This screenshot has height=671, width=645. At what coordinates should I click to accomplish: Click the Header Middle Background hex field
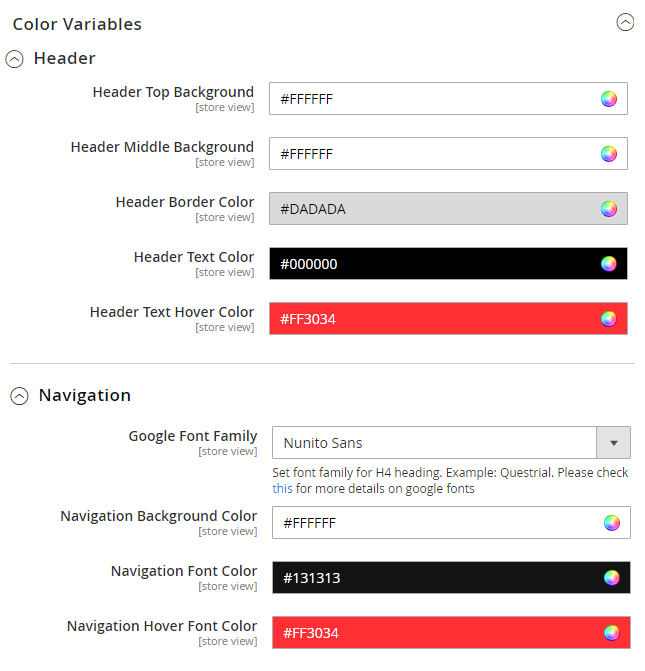click(430, 154)
